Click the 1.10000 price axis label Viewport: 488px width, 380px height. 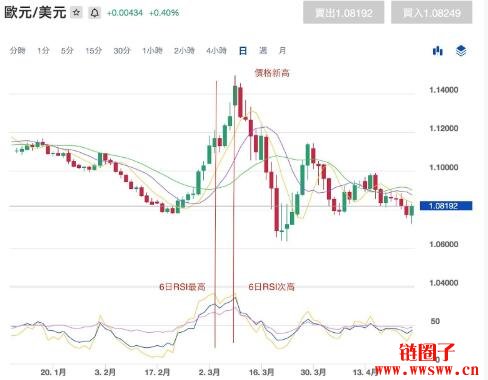[444, 167]
